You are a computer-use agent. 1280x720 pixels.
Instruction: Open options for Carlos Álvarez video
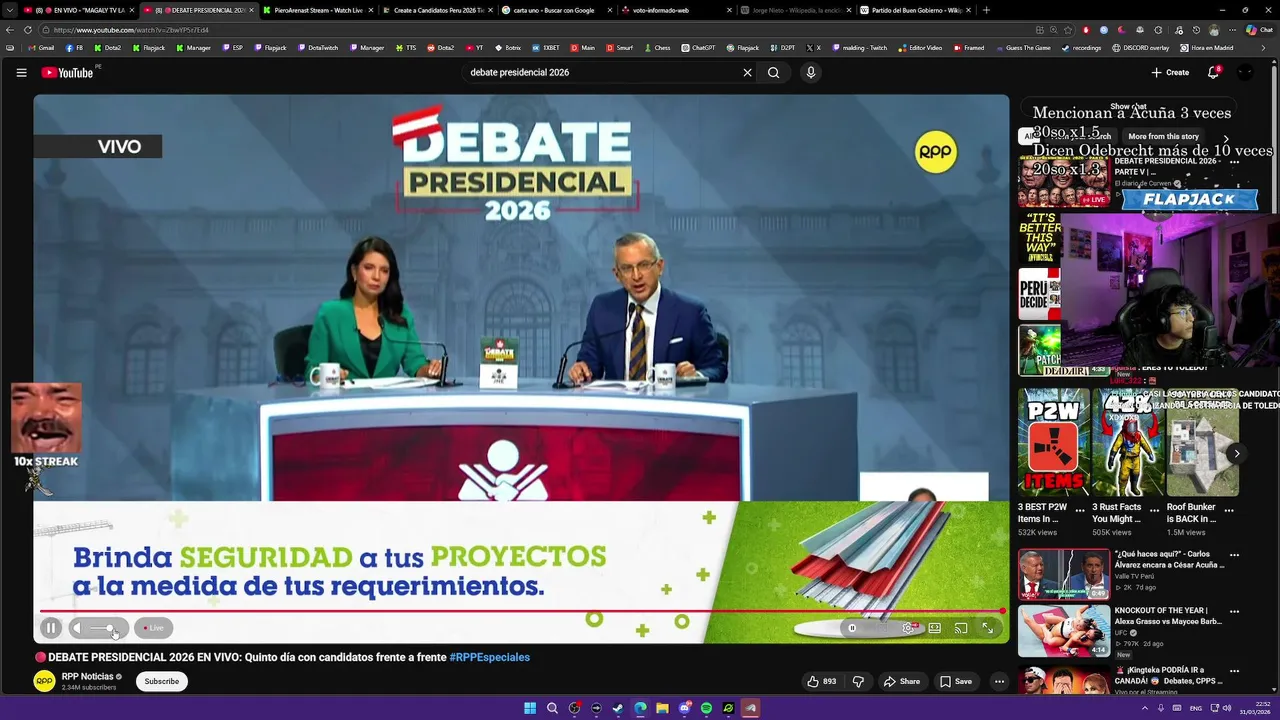coord(1234,555)
